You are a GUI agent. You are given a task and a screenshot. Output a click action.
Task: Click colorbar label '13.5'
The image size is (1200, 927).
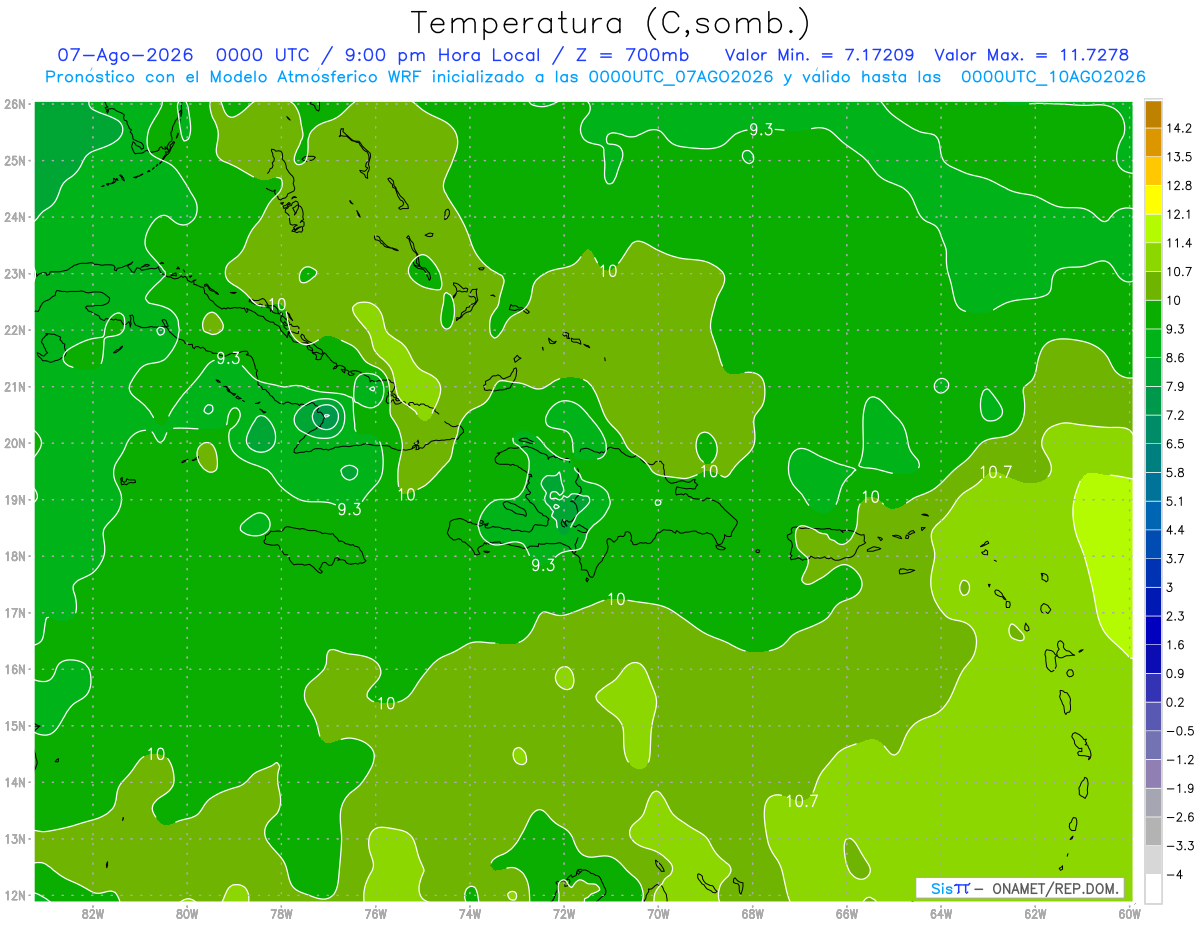[1179, 157]
